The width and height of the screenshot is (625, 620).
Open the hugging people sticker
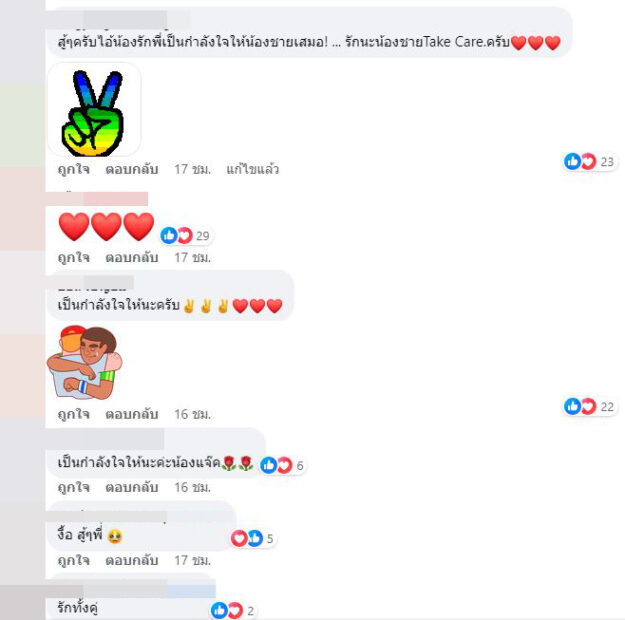point(85,362)
